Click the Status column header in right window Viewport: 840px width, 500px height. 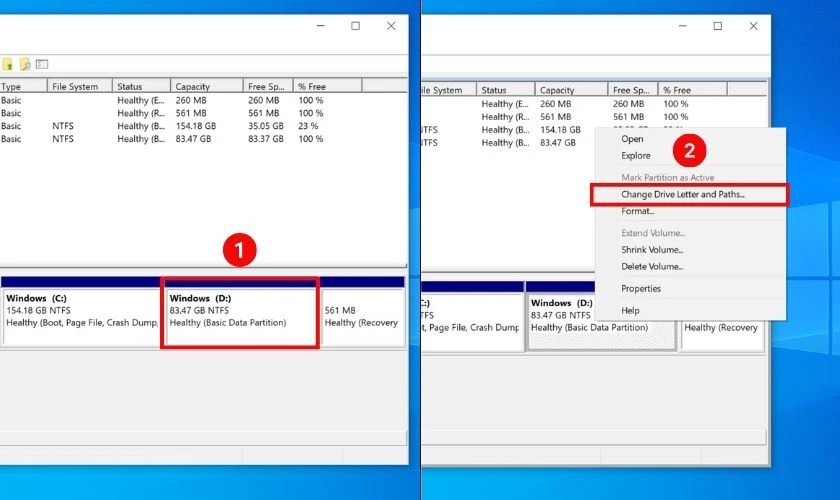tap(506, 90)
